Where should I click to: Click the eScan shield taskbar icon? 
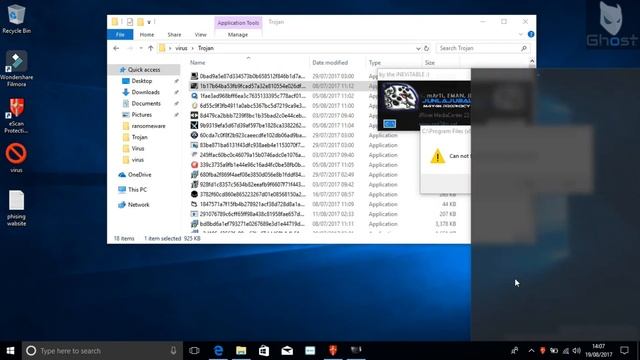(x=333, y=350)
